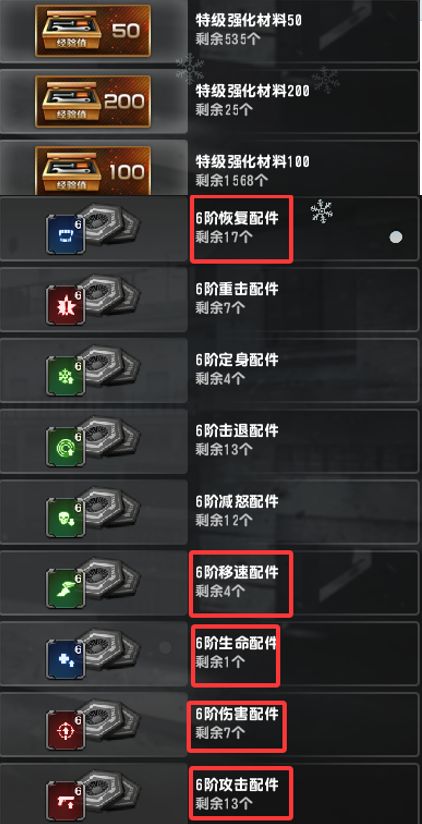The image size is (422, 824).
Task: Click the 特级强化材料100 crate icon
Action: (93, 170)
